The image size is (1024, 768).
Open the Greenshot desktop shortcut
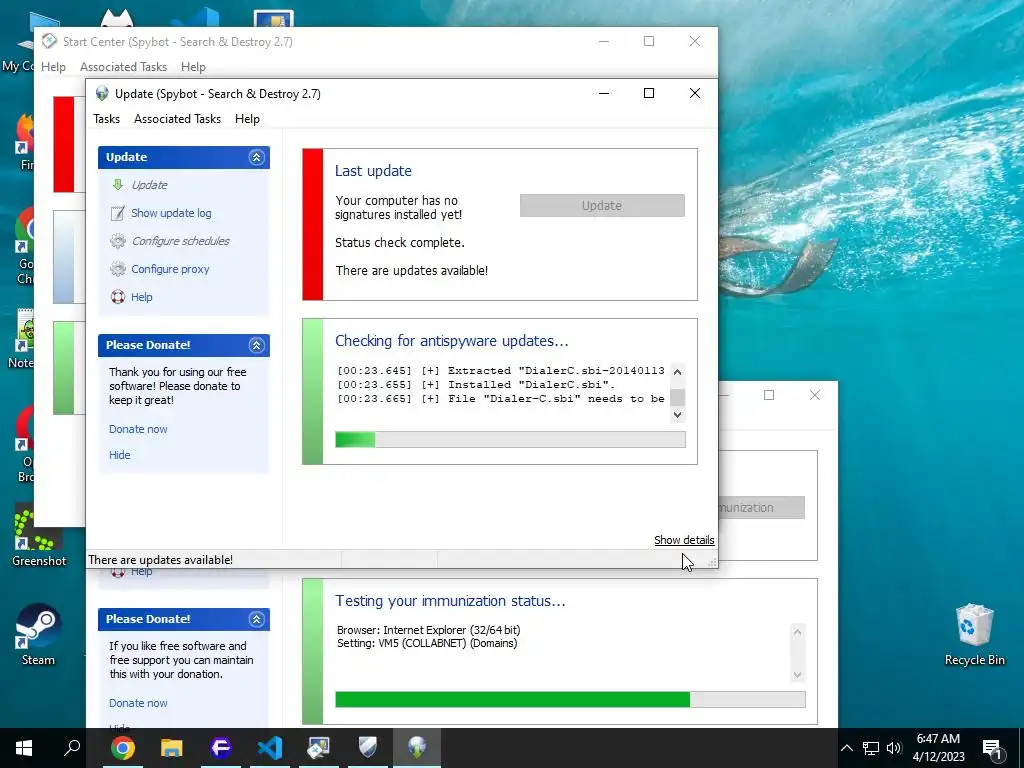[39, 534]
